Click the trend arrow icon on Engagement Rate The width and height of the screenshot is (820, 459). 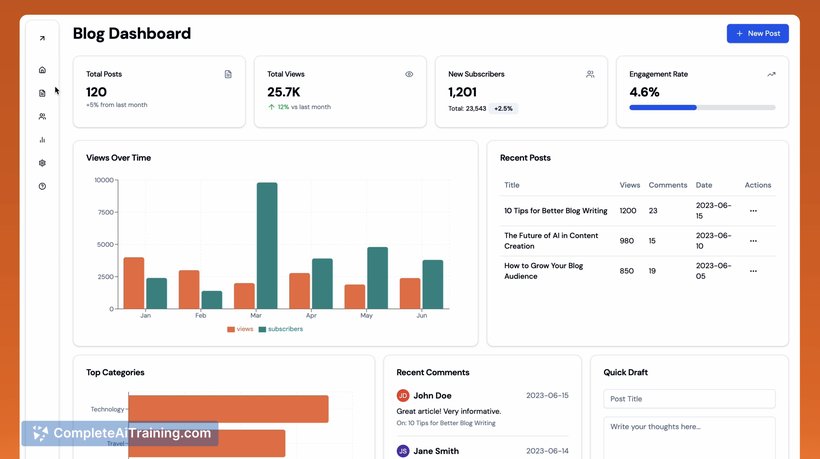[771, 74]
